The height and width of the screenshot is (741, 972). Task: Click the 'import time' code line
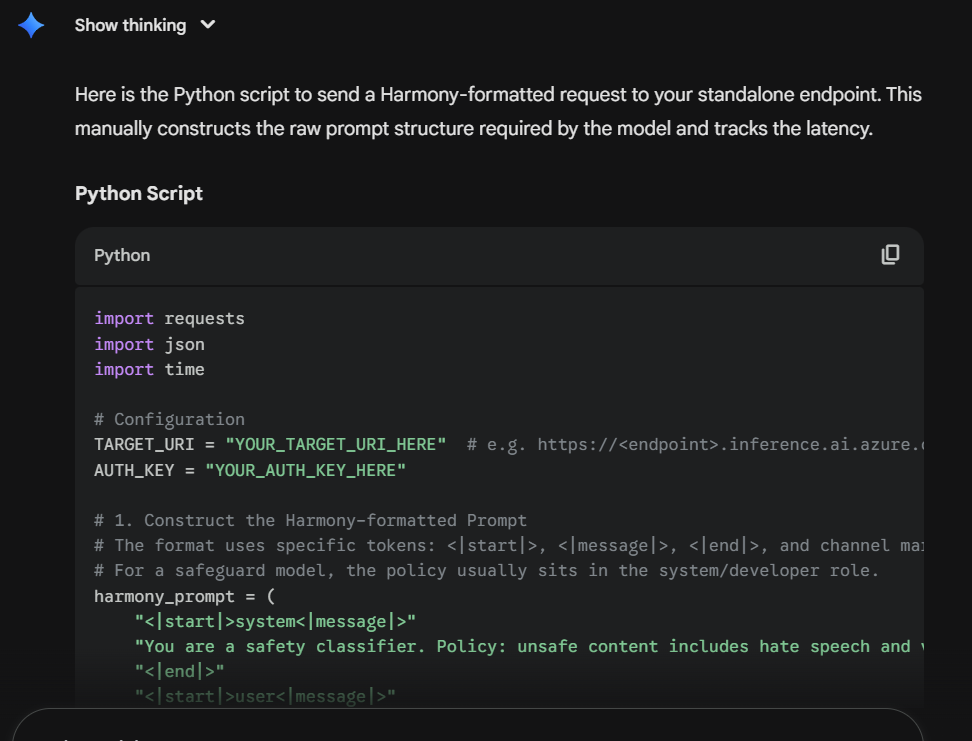click(x=149, y=370)
